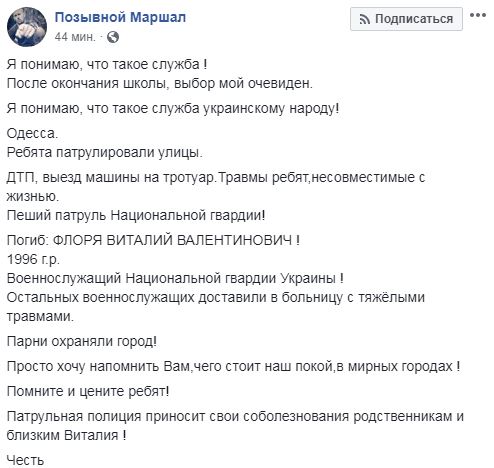Click the '1996 г.р.' line
Viewport: 494px width, 468px height.
tap(33, 259)
